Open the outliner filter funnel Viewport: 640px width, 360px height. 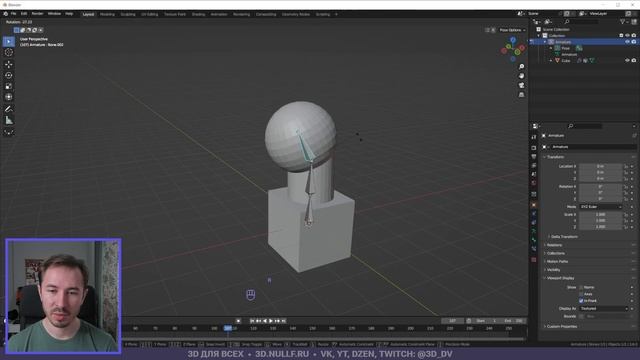623,22
